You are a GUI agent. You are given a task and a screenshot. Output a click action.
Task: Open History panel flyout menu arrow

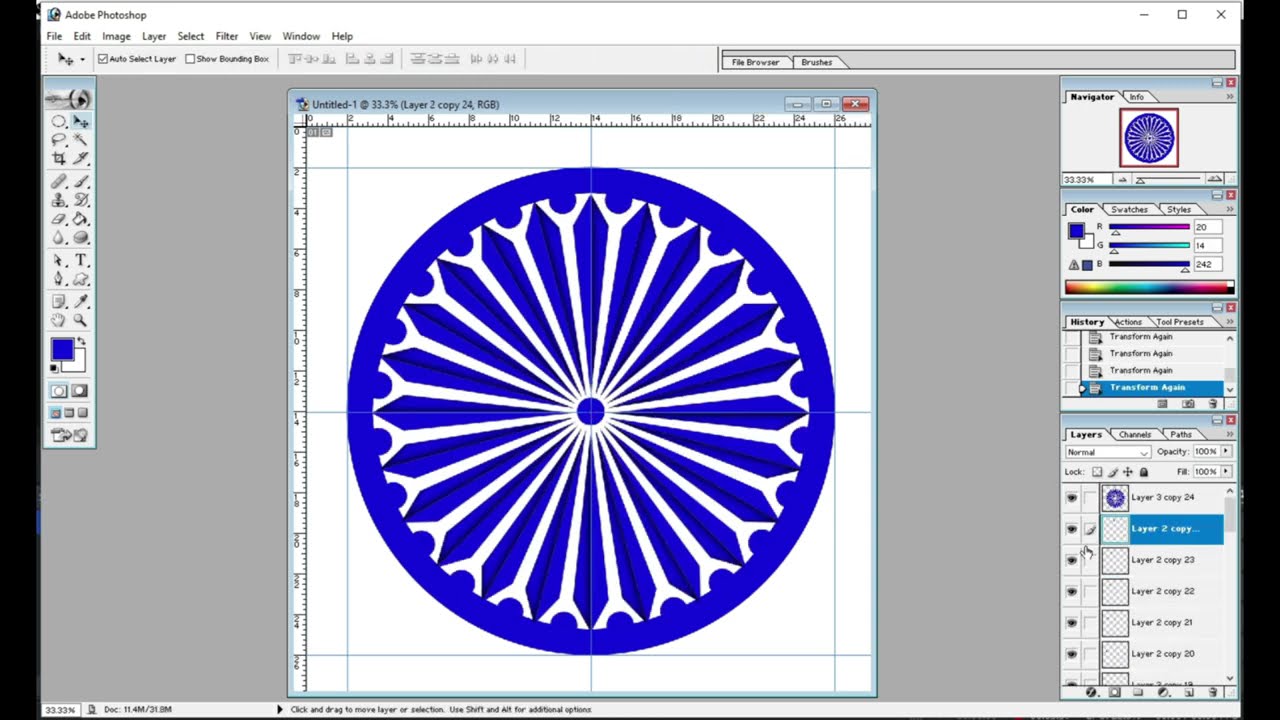pyautogui.click(x=1229, y=322)
